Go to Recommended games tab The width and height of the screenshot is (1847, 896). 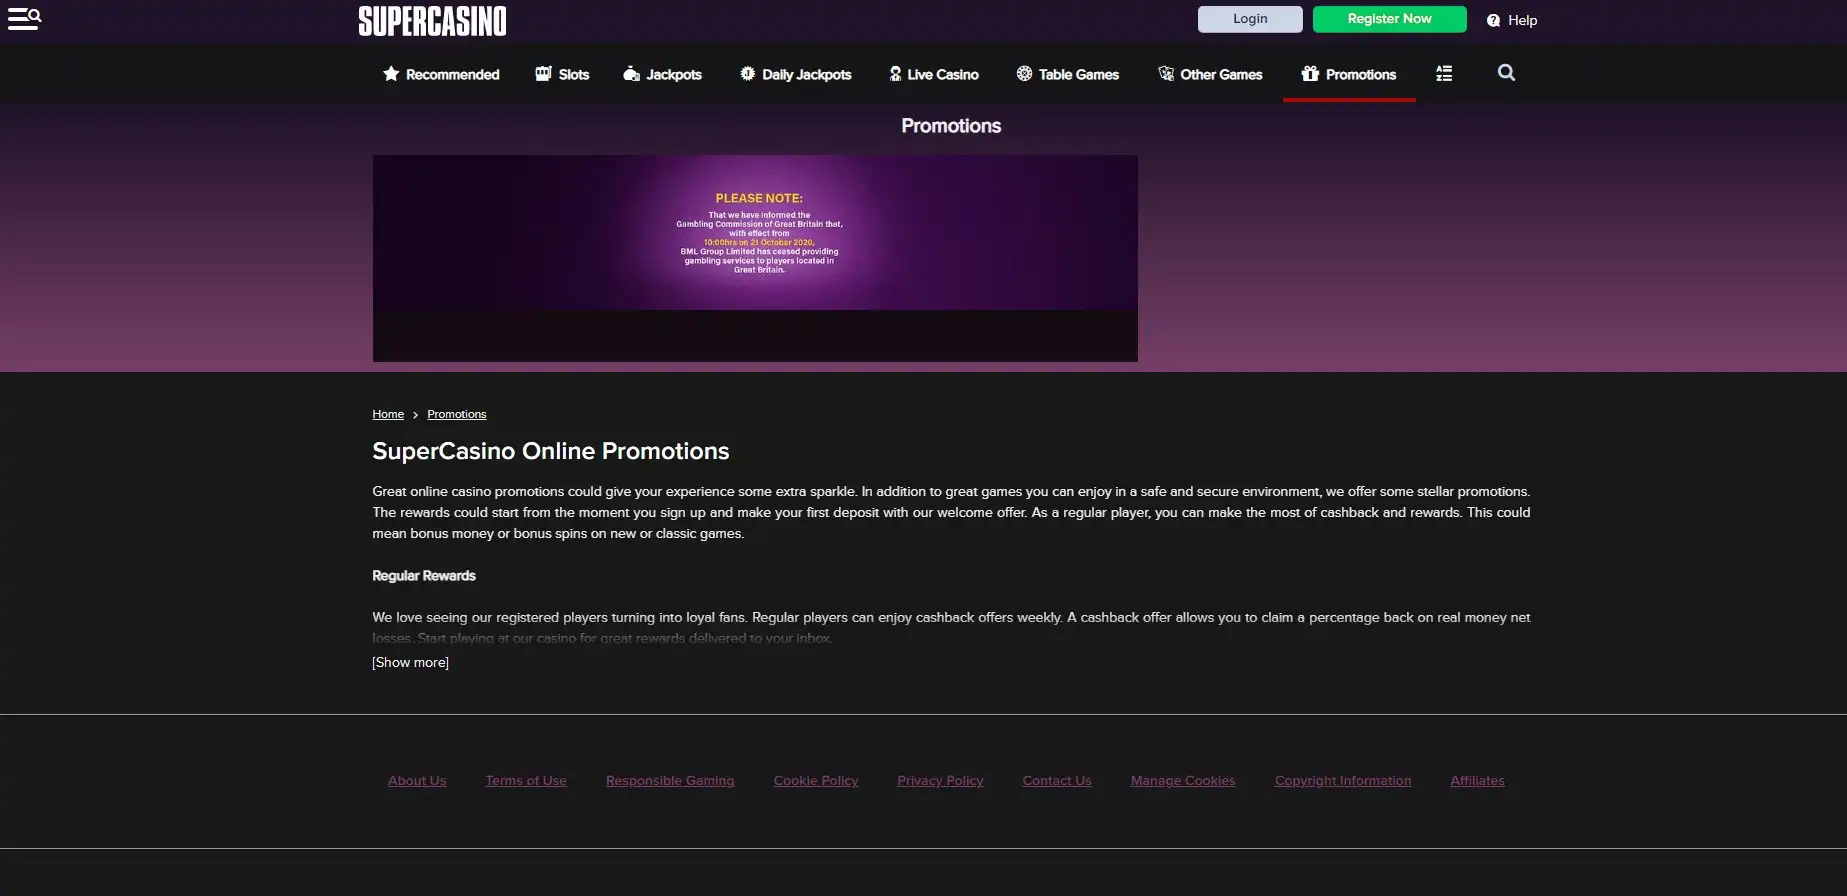(452, 75)
